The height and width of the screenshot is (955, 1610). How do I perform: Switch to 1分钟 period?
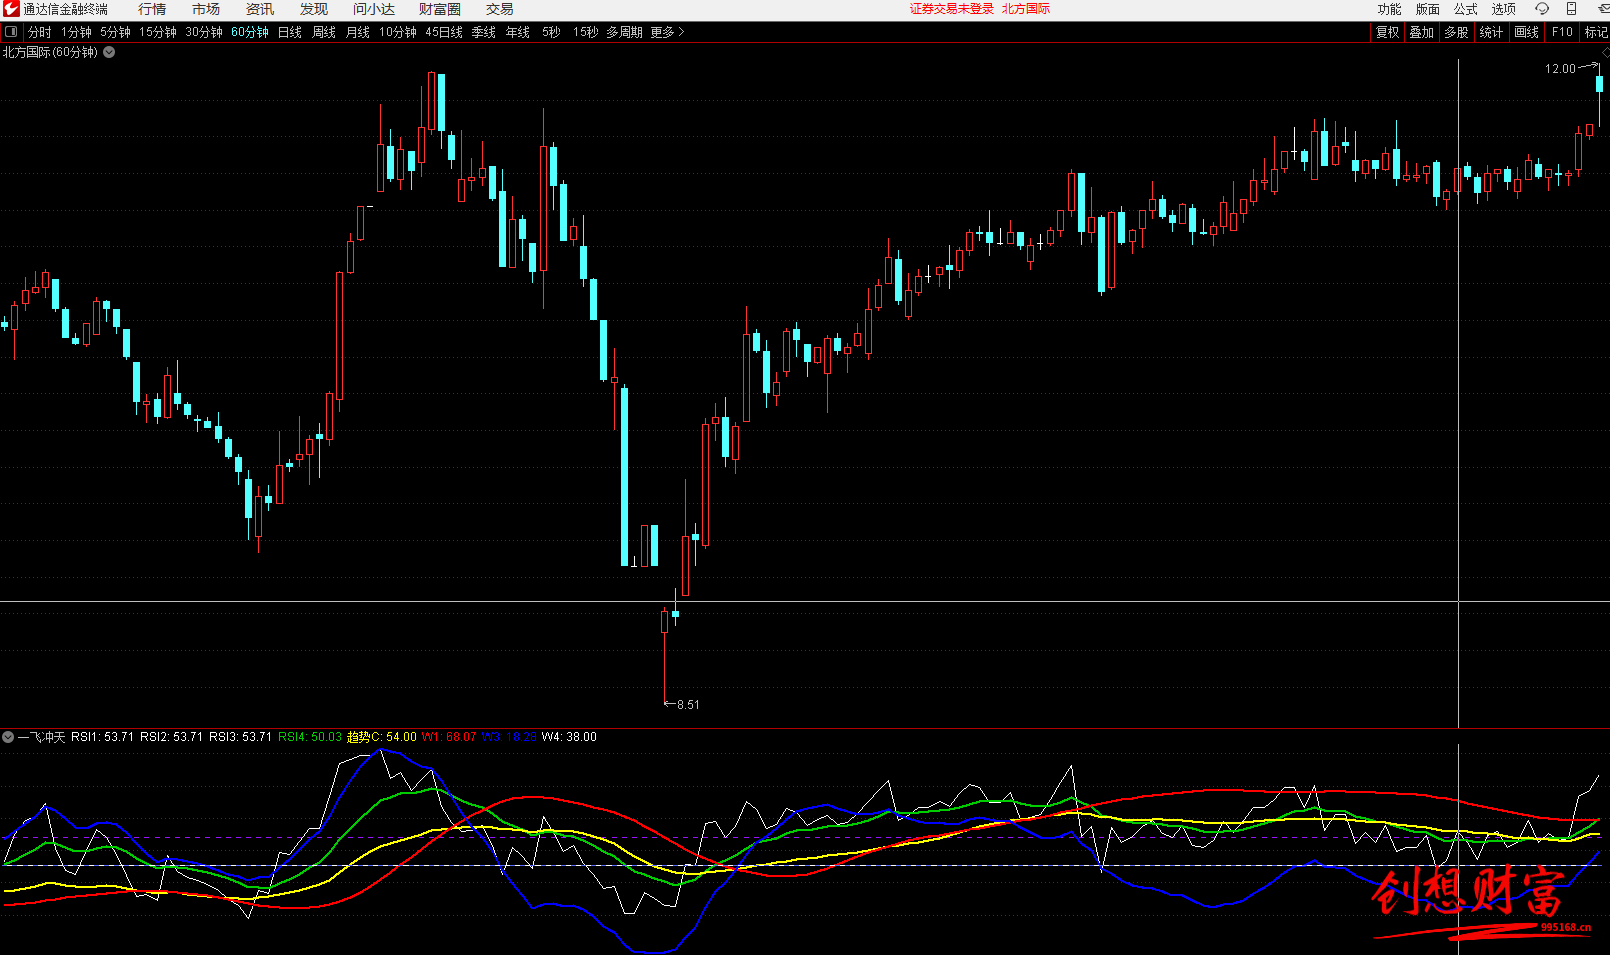[x=76, y=32]
